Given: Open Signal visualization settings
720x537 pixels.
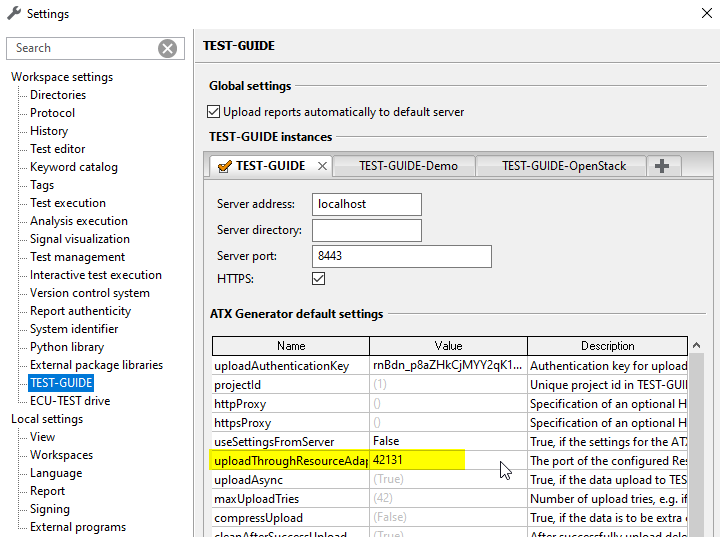Looking at the screenshot, I should (x=79, y=239).
